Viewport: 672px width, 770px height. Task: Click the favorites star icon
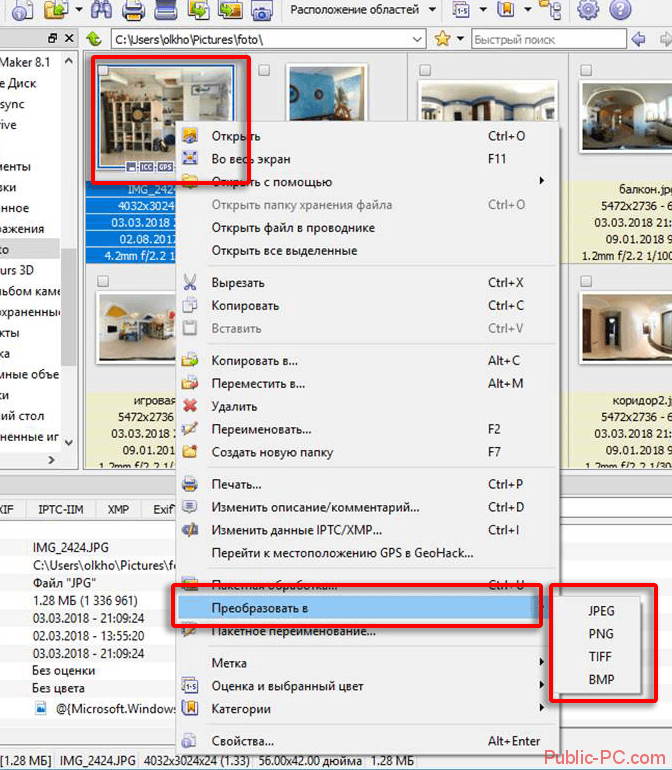(x=443, y=39)
